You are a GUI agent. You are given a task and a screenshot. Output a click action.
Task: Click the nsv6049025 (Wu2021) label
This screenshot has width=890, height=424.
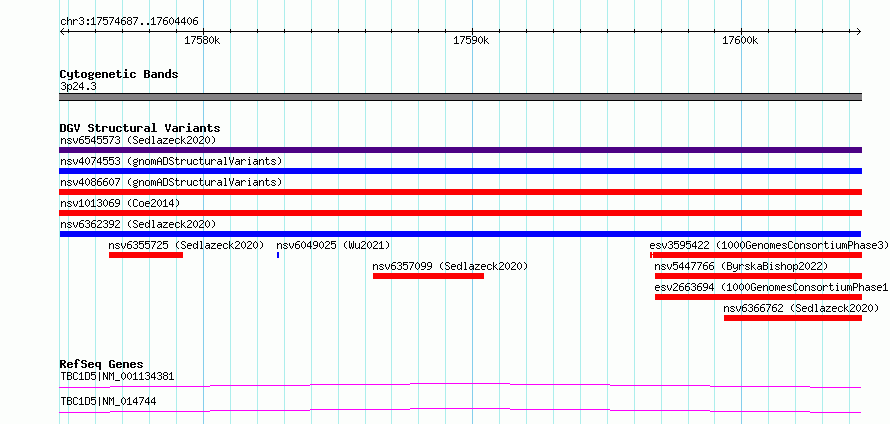[x=333, y=245]
